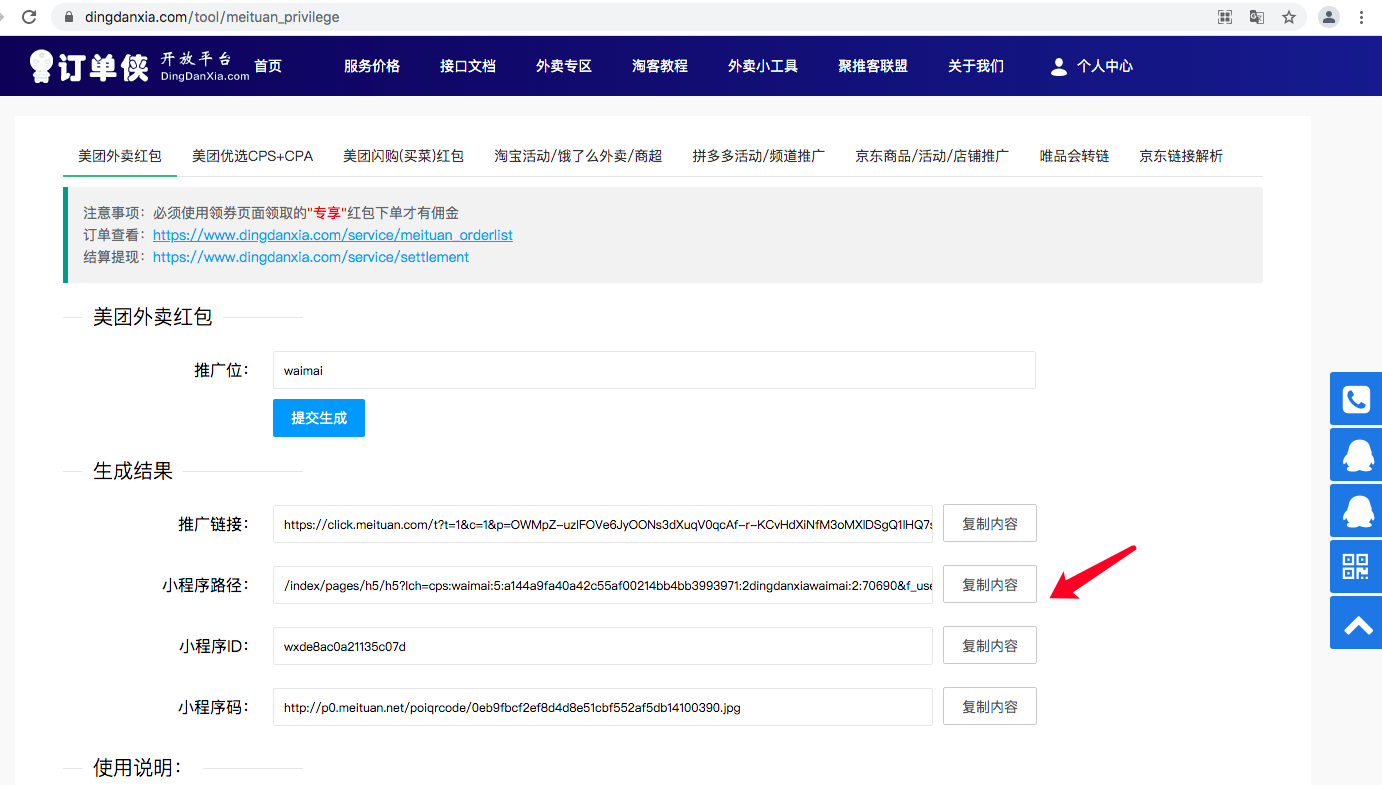
Task: Click the lock icon in address bar
Action: pyautogui.click(x=69, y=17)
